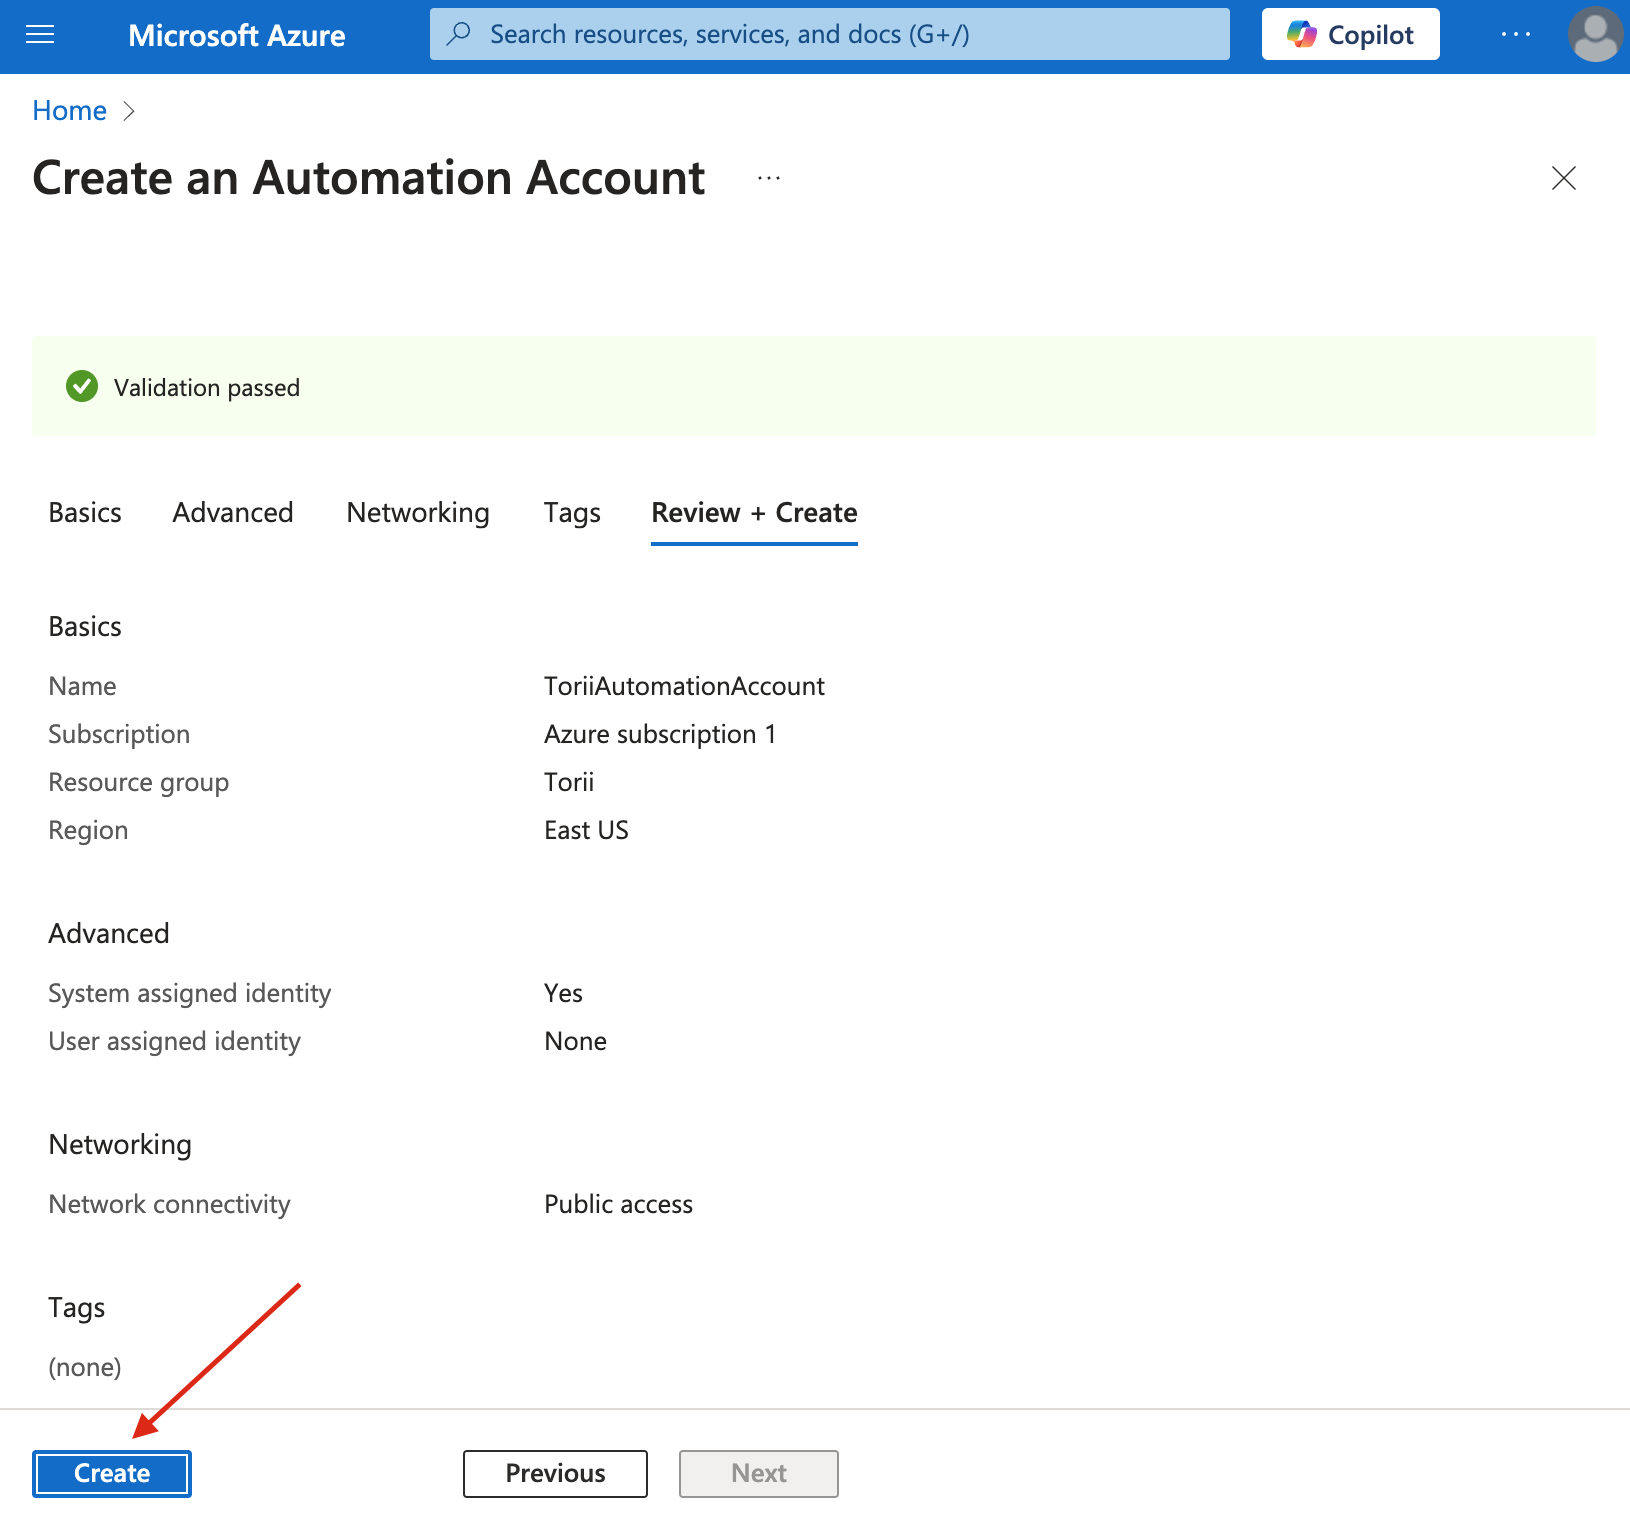1630x1520 pixels.
Task: Click the Previous button
Action: [x=555, y=1473]
